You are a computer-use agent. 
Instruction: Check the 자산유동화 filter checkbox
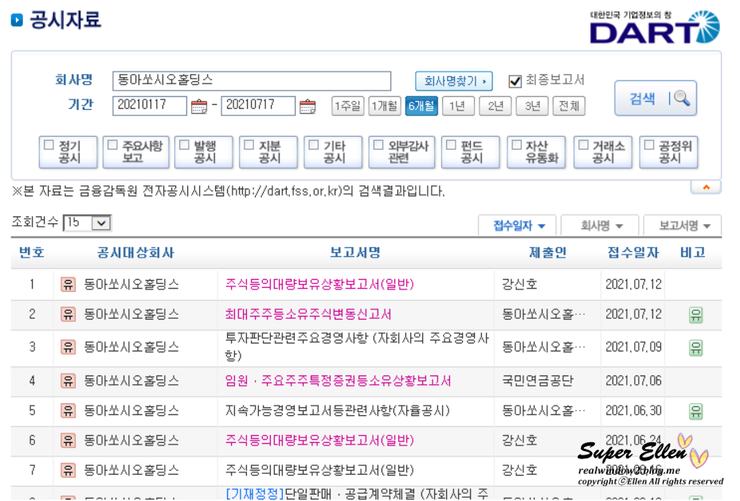[x=517, y=145]
